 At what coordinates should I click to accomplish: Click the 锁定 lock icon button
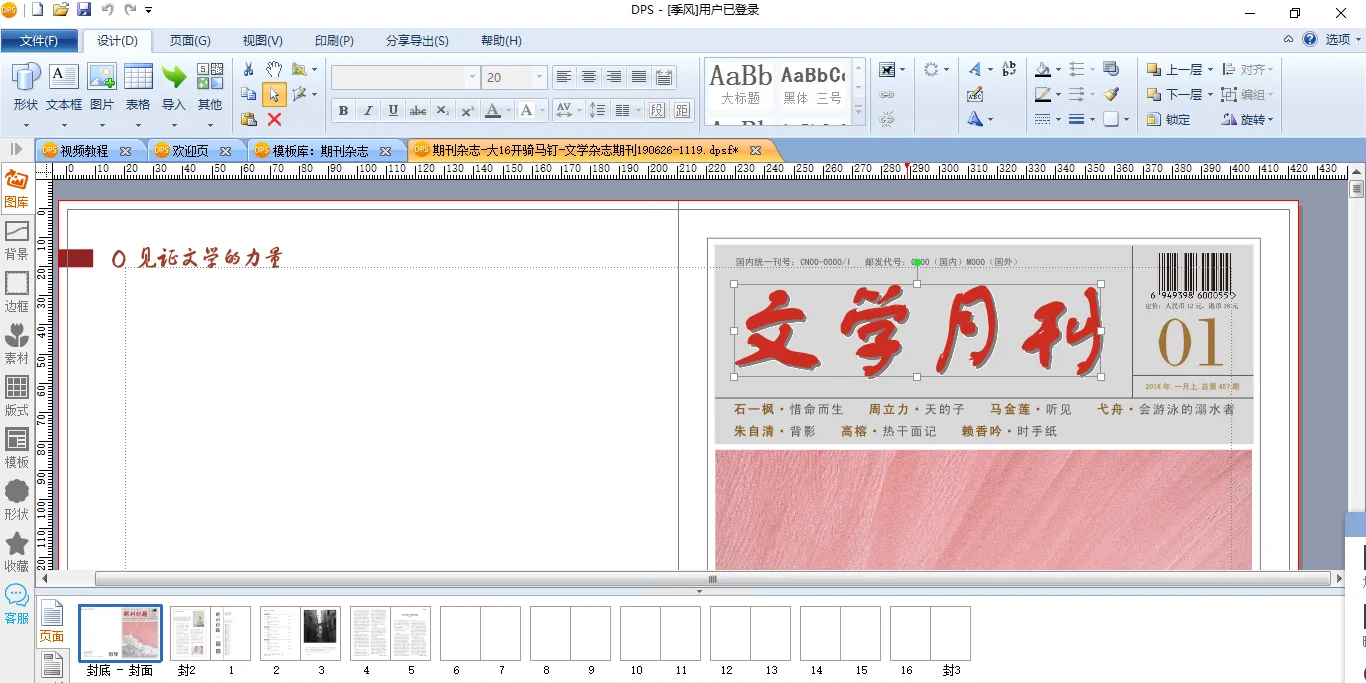1168,119
